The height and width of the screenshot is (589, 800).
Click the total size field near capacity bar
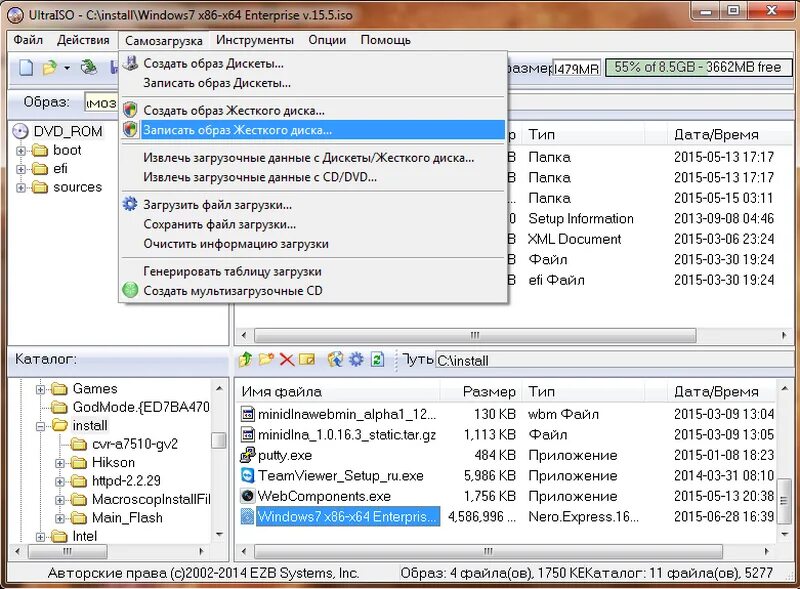point(577,68)
